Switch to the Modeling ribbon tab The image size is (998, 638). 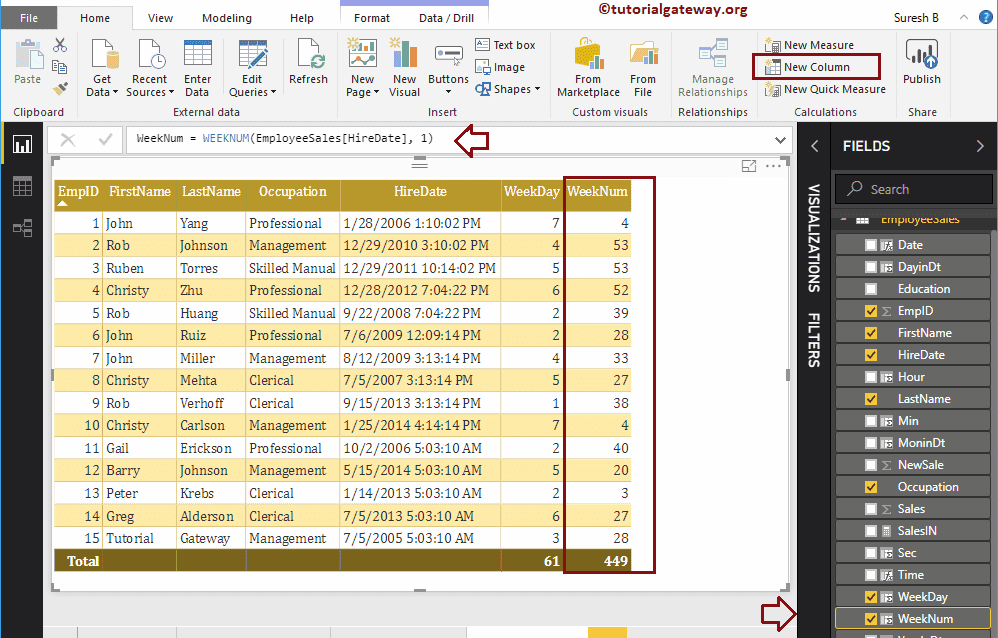coord(227,18)
